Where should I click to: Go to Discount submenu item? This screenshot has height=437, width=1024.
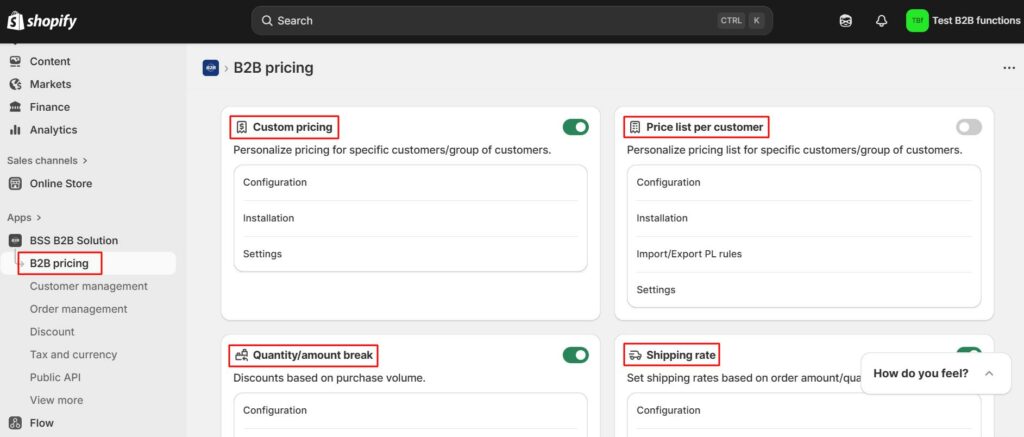52,332
